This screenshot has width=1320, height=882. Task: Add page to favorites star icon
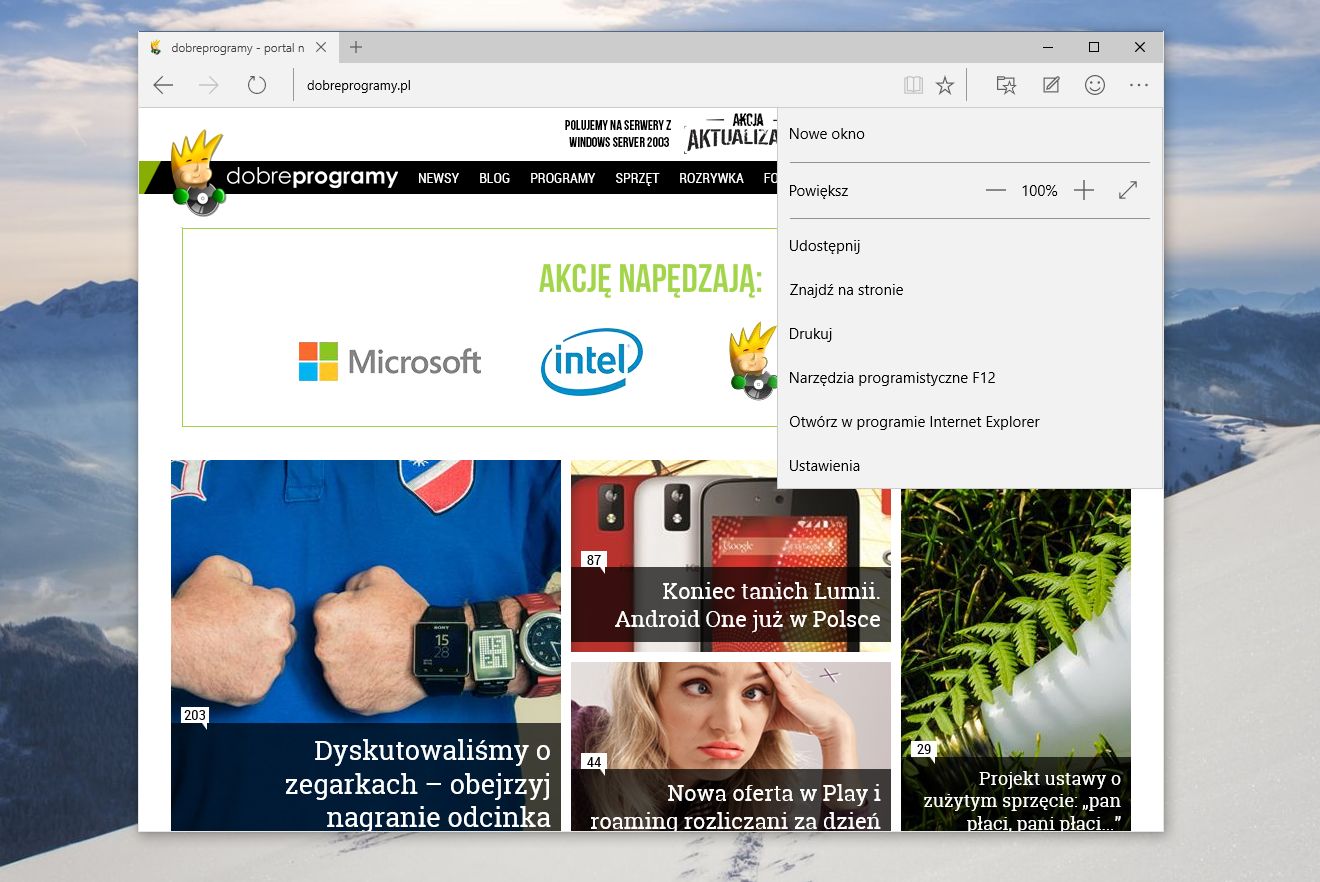pyautogui.click(x=945, y=86)
